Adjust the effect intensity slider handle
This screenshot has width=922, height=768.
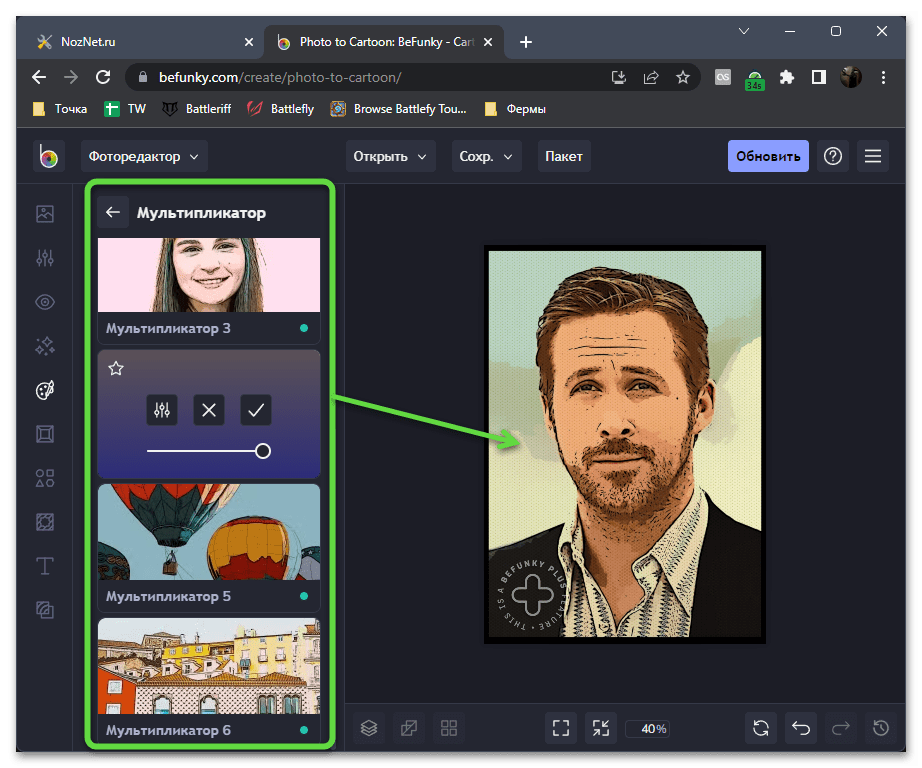263,451
